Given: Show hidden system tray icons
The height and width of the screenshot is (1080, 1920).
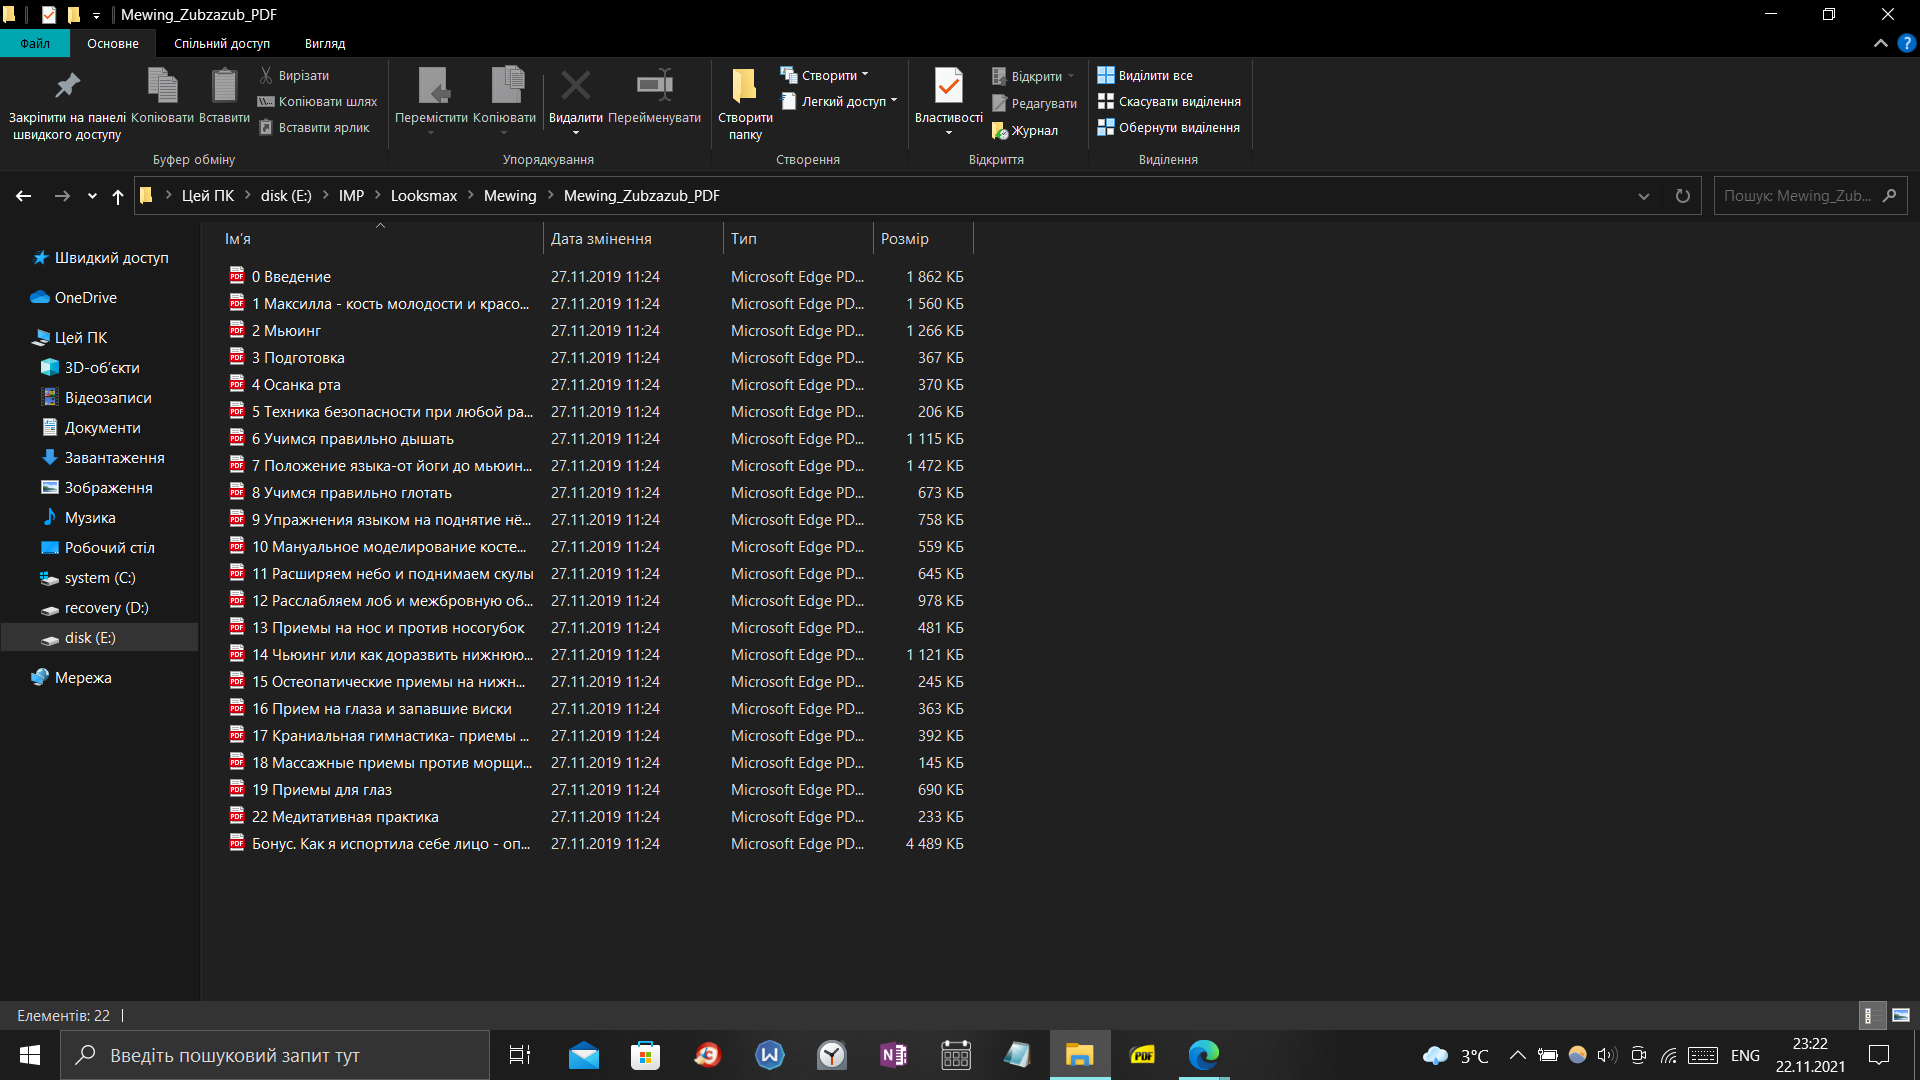Looking at the screenshot, I should pos(1517,1055).
